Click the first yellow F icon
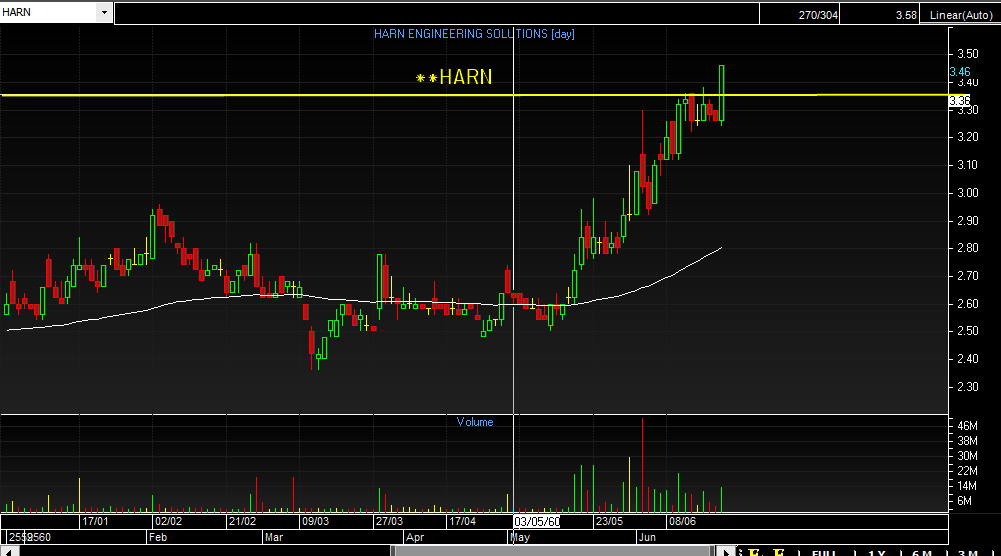This screenshot has height=556, width=1001. click(755, 553)
